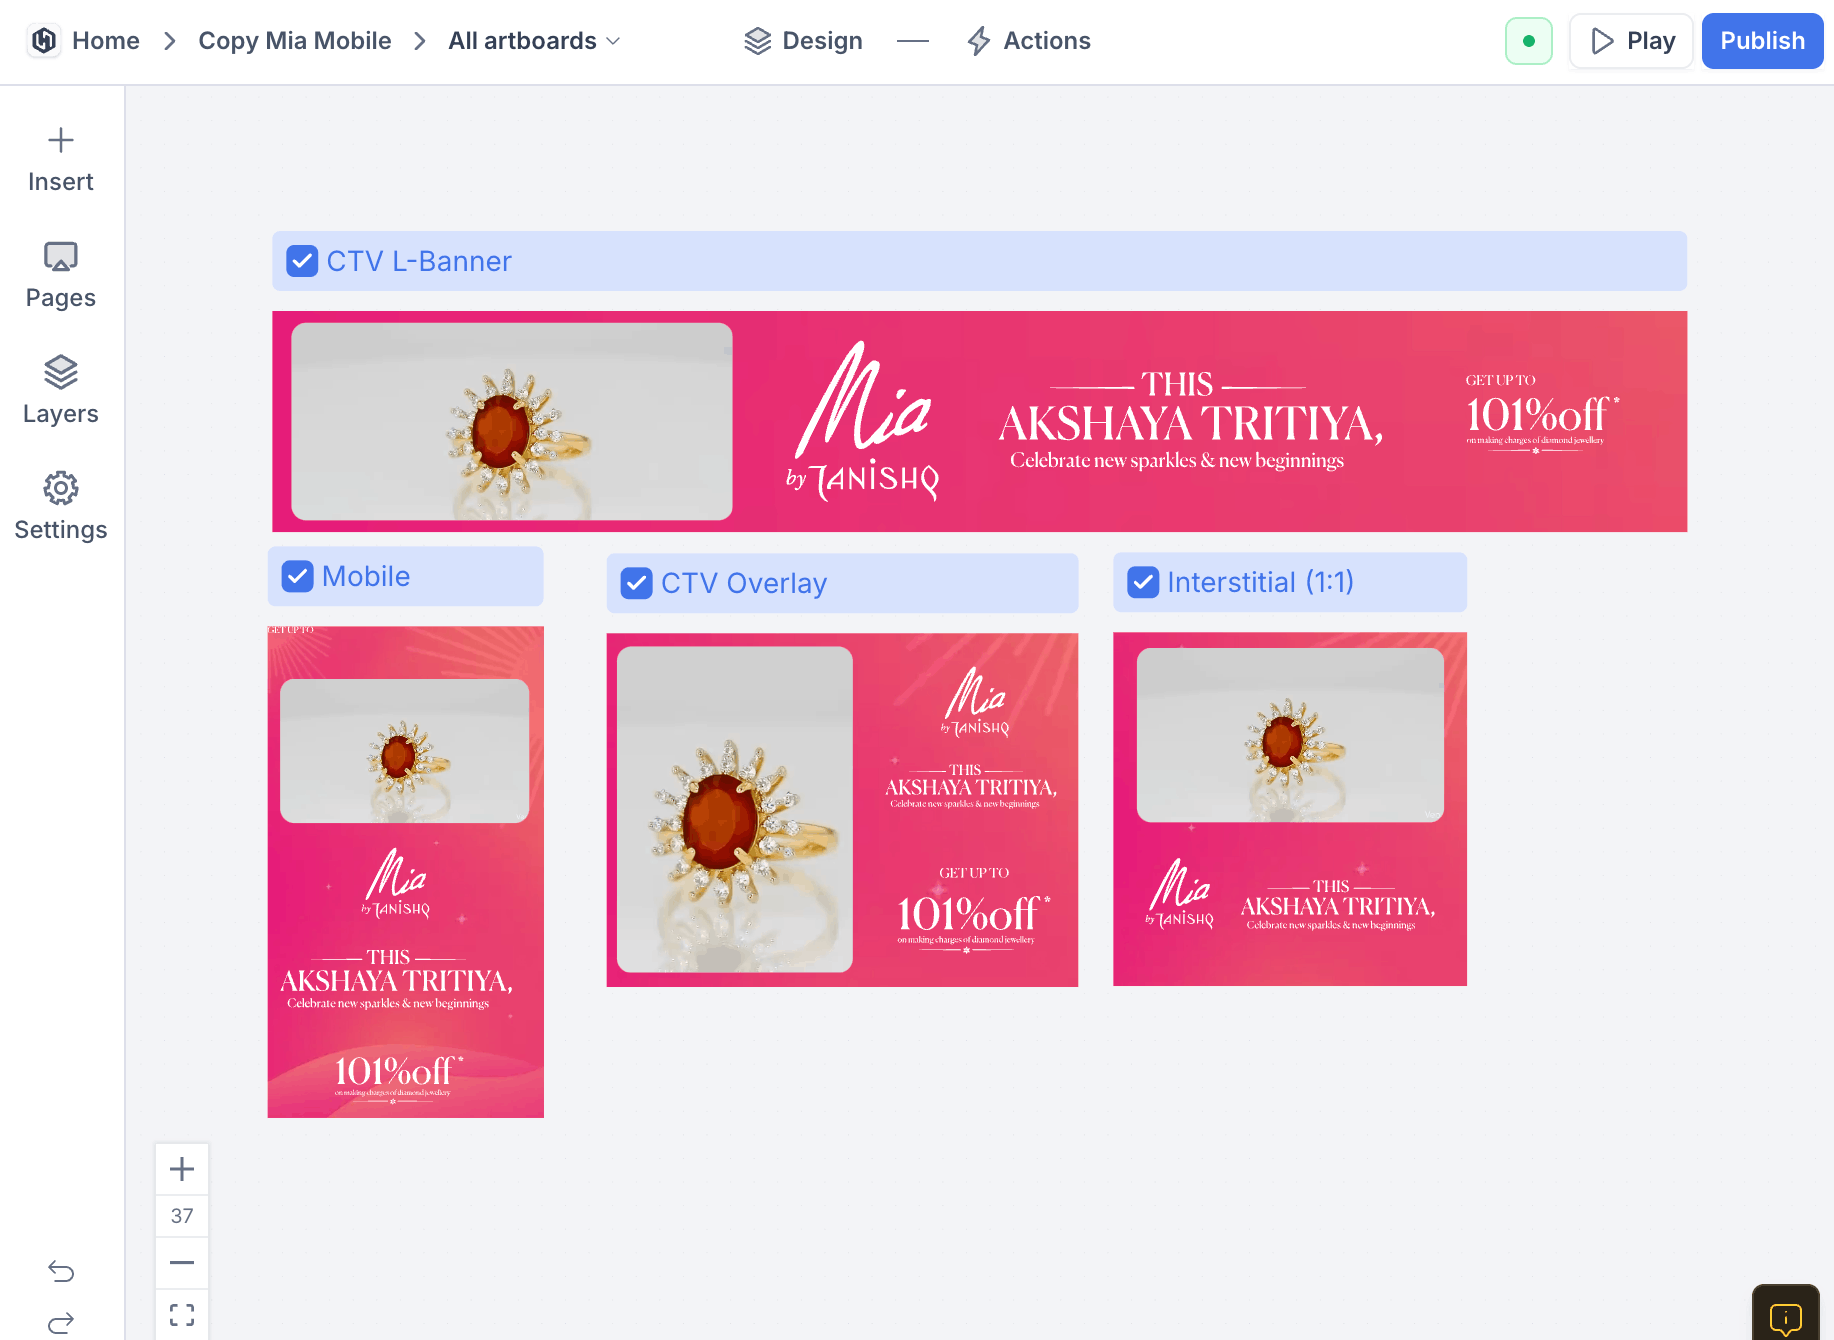The image size is (1834, 1340).
Task: Switch to the Actions tab
Action: click(x=1028, y=41)
